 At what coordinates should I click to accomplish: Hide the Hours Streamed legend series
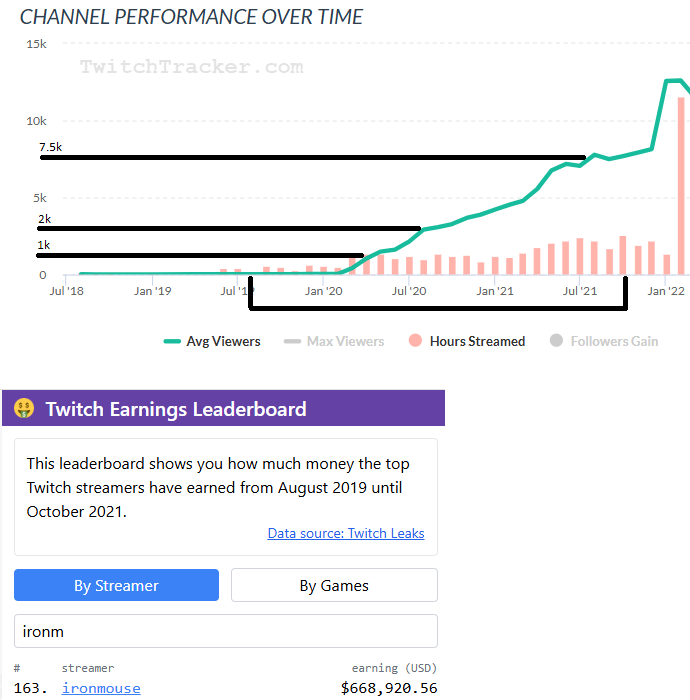point(466,341)
